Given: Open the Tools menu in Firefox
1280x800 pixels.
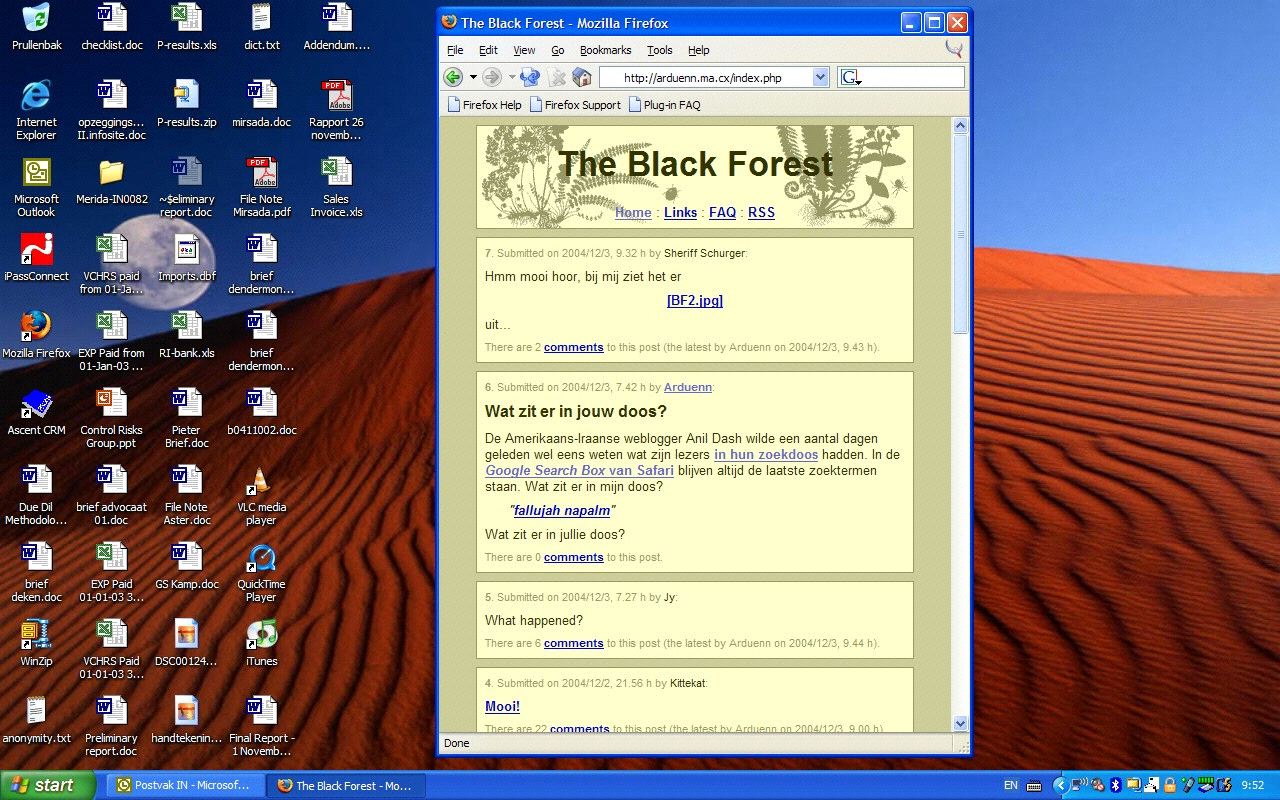Looking at the screenshot, I should (x=660, y=50).
